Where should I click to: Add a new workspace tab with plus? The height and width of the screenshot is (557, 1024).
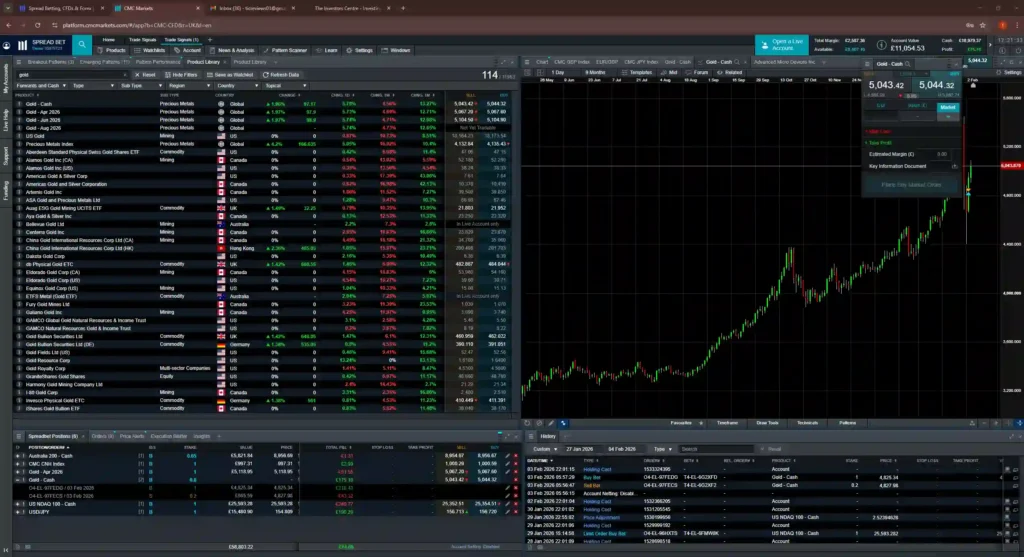pos(210,40)
